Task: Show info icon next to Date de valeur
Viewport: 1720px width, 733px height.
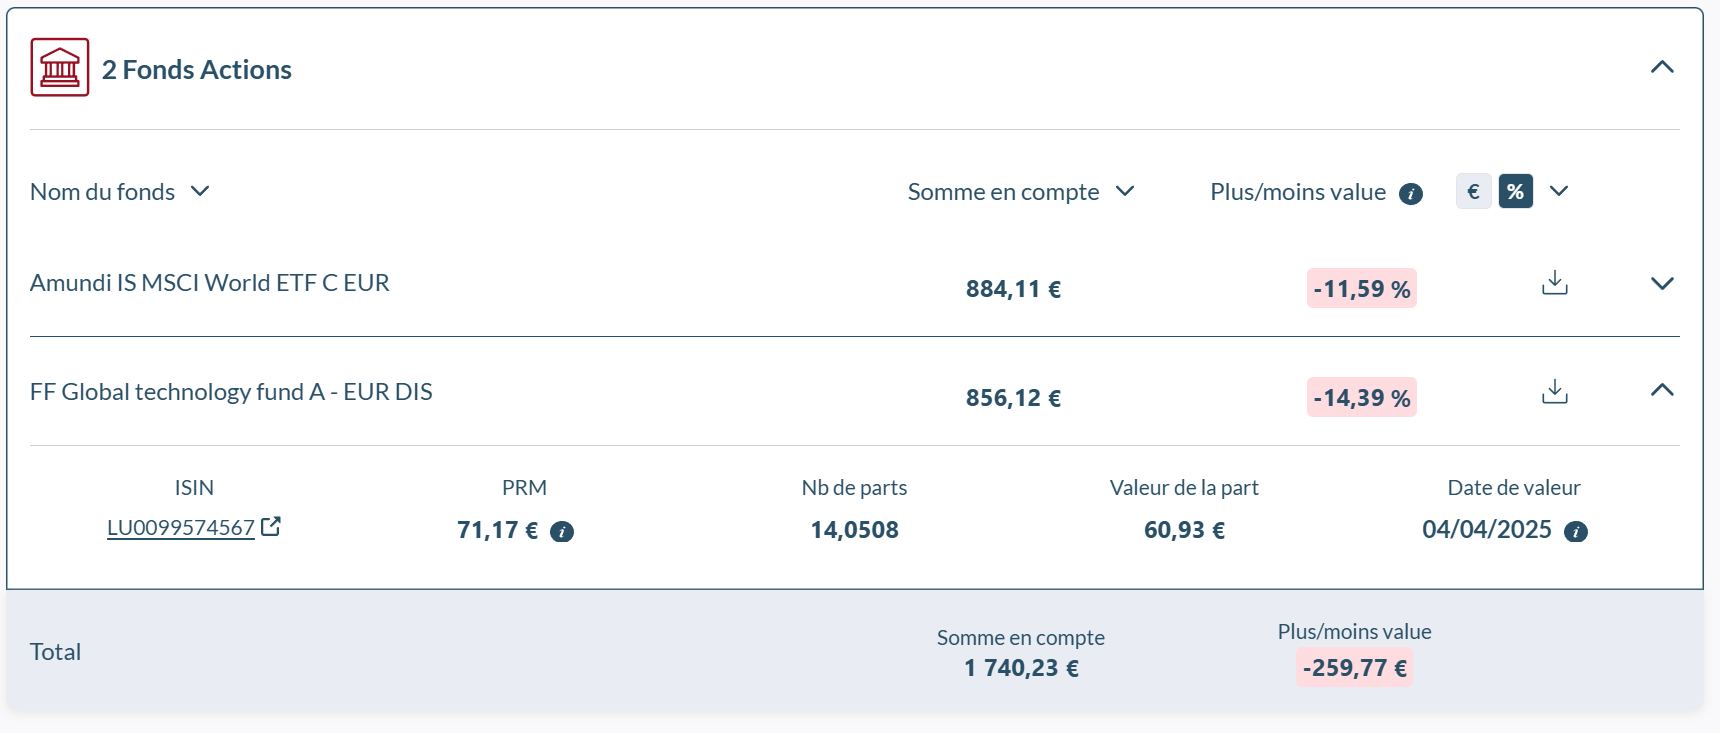Action: tap(1575, 532)
